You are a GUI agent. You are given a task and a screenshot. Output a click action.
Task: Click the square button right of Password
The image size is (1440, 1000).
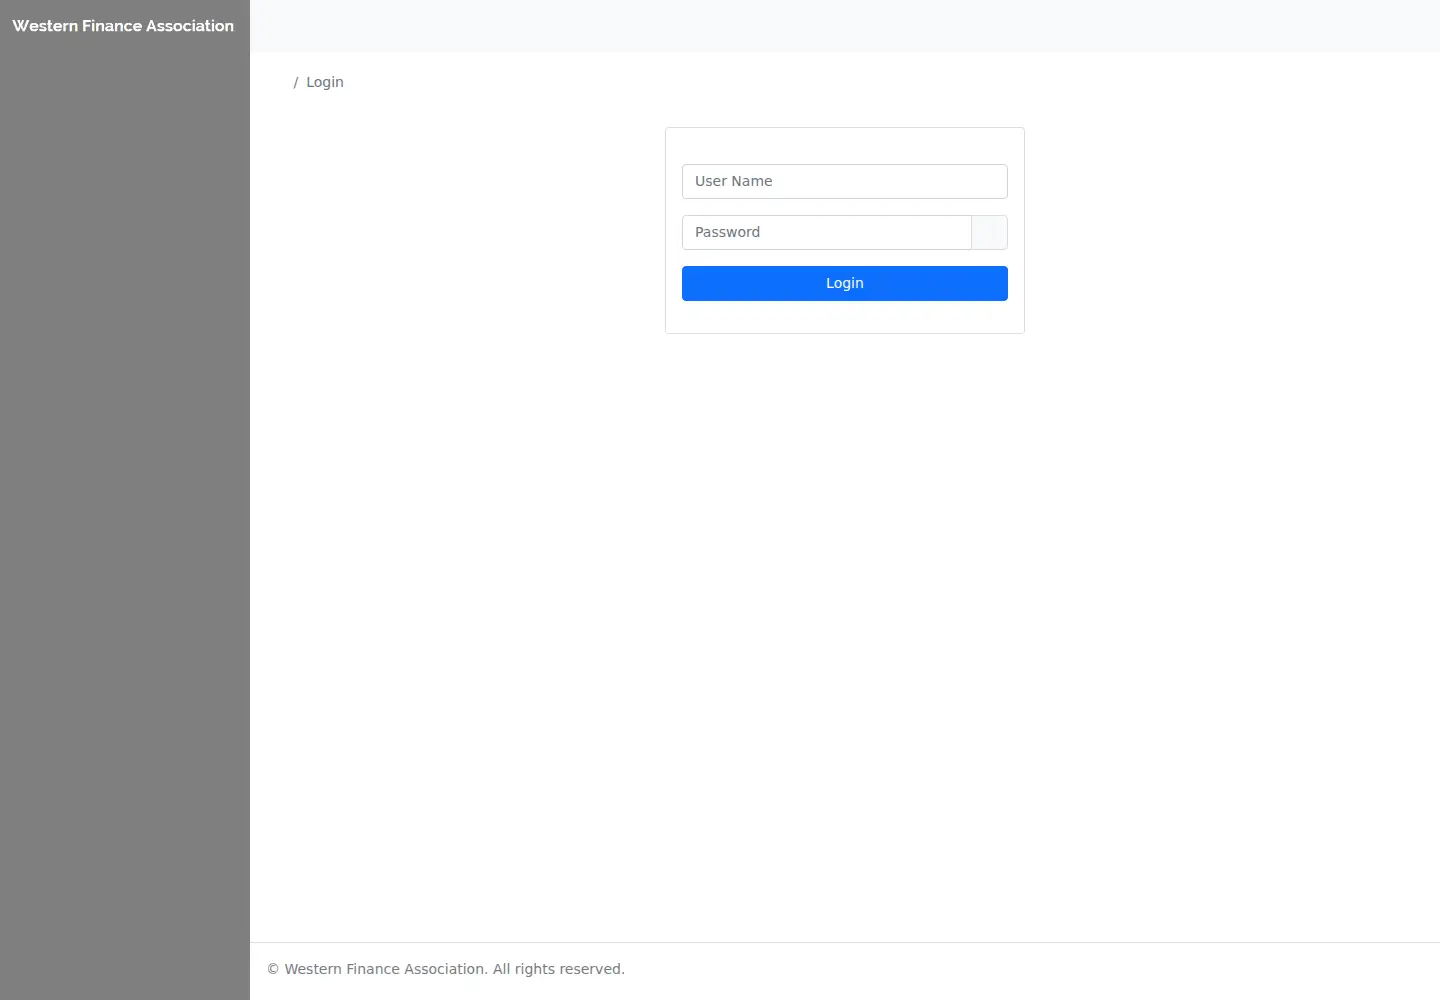pyautogui.click(x=989, y=232)
